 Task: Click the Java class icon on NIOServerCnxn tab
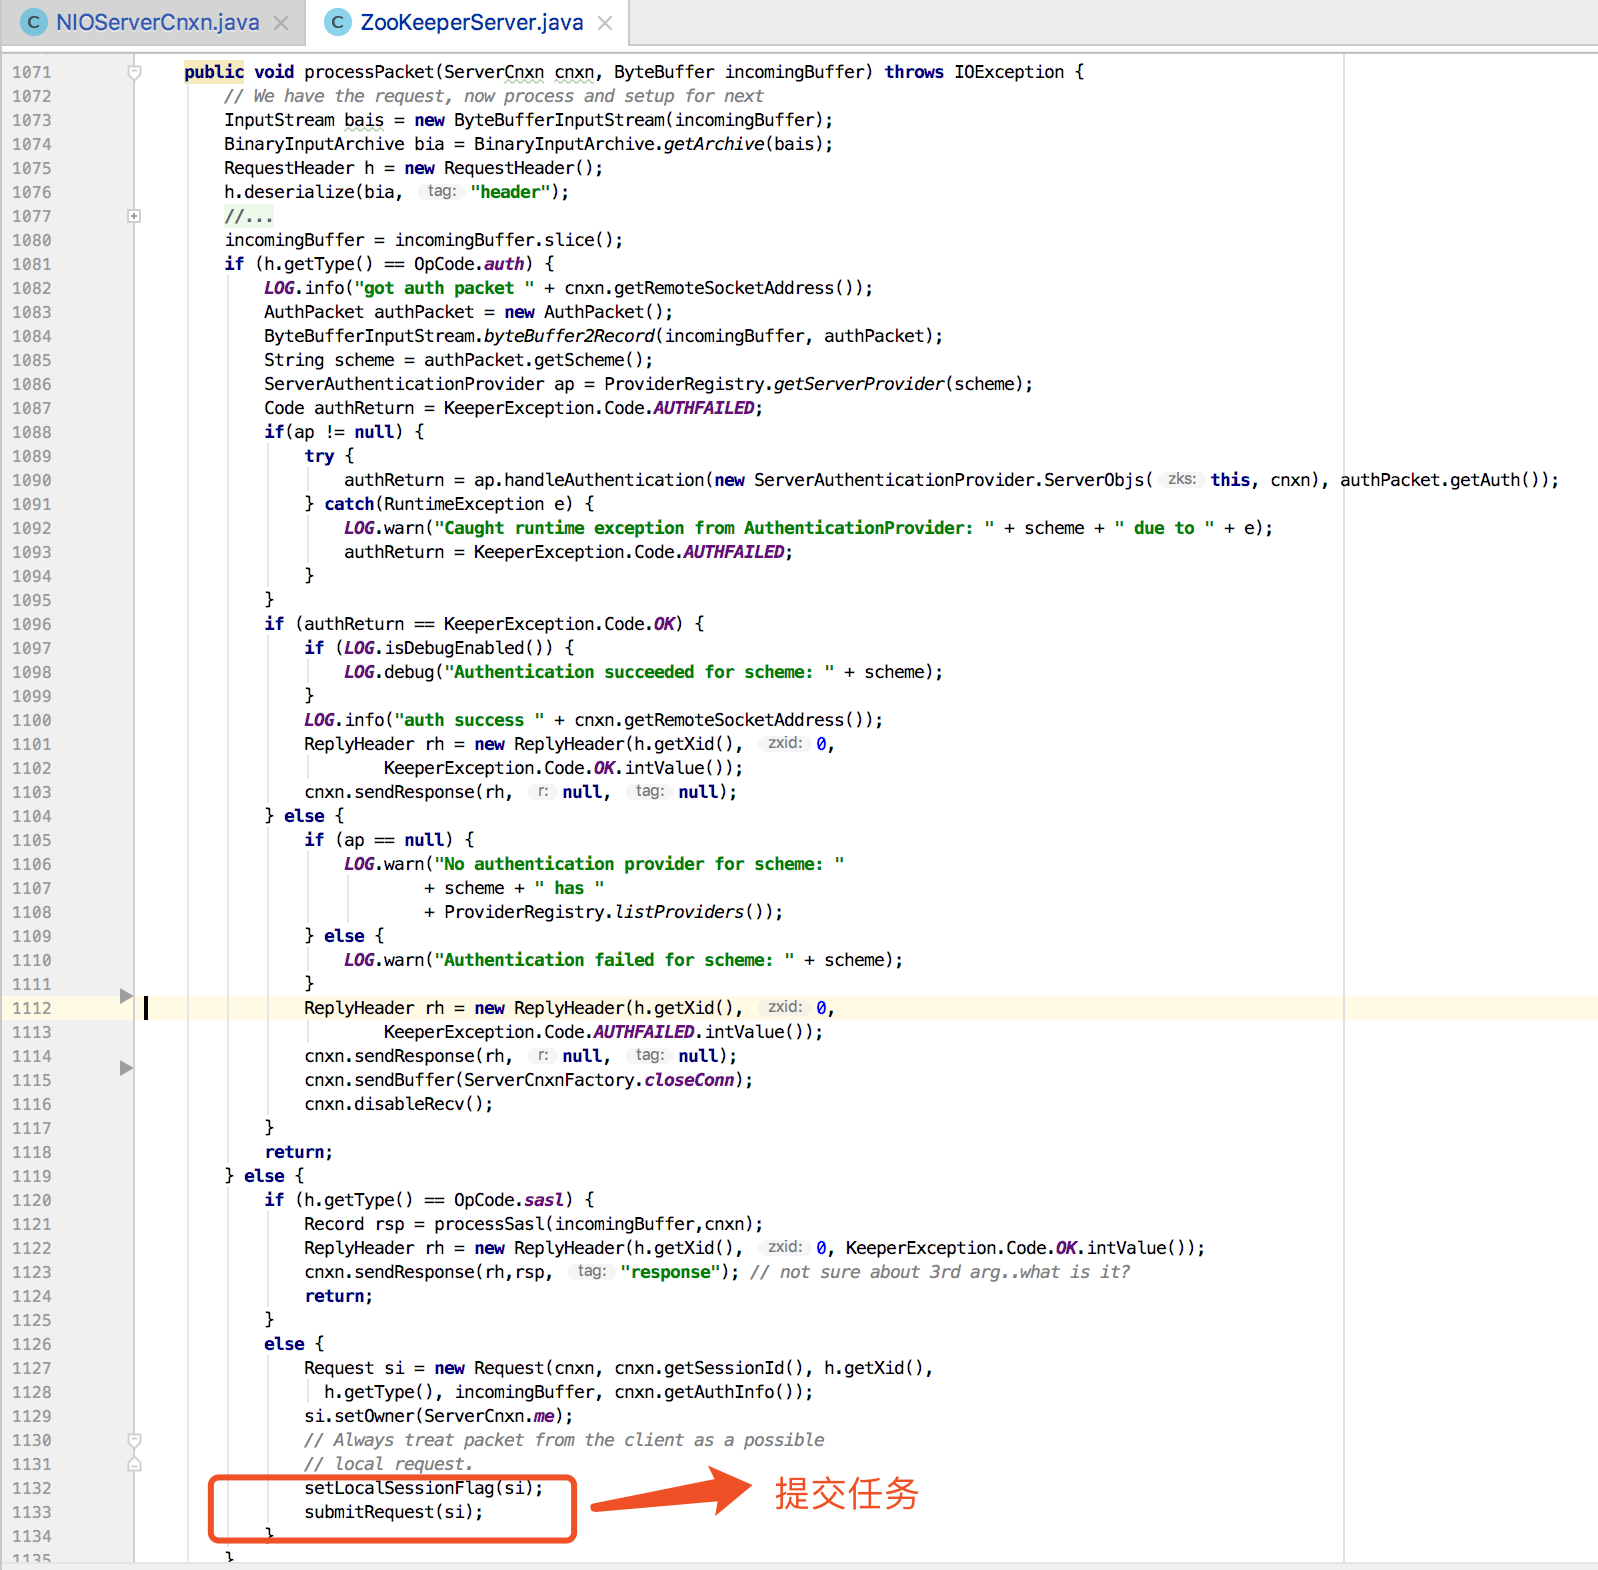[34, 22]
